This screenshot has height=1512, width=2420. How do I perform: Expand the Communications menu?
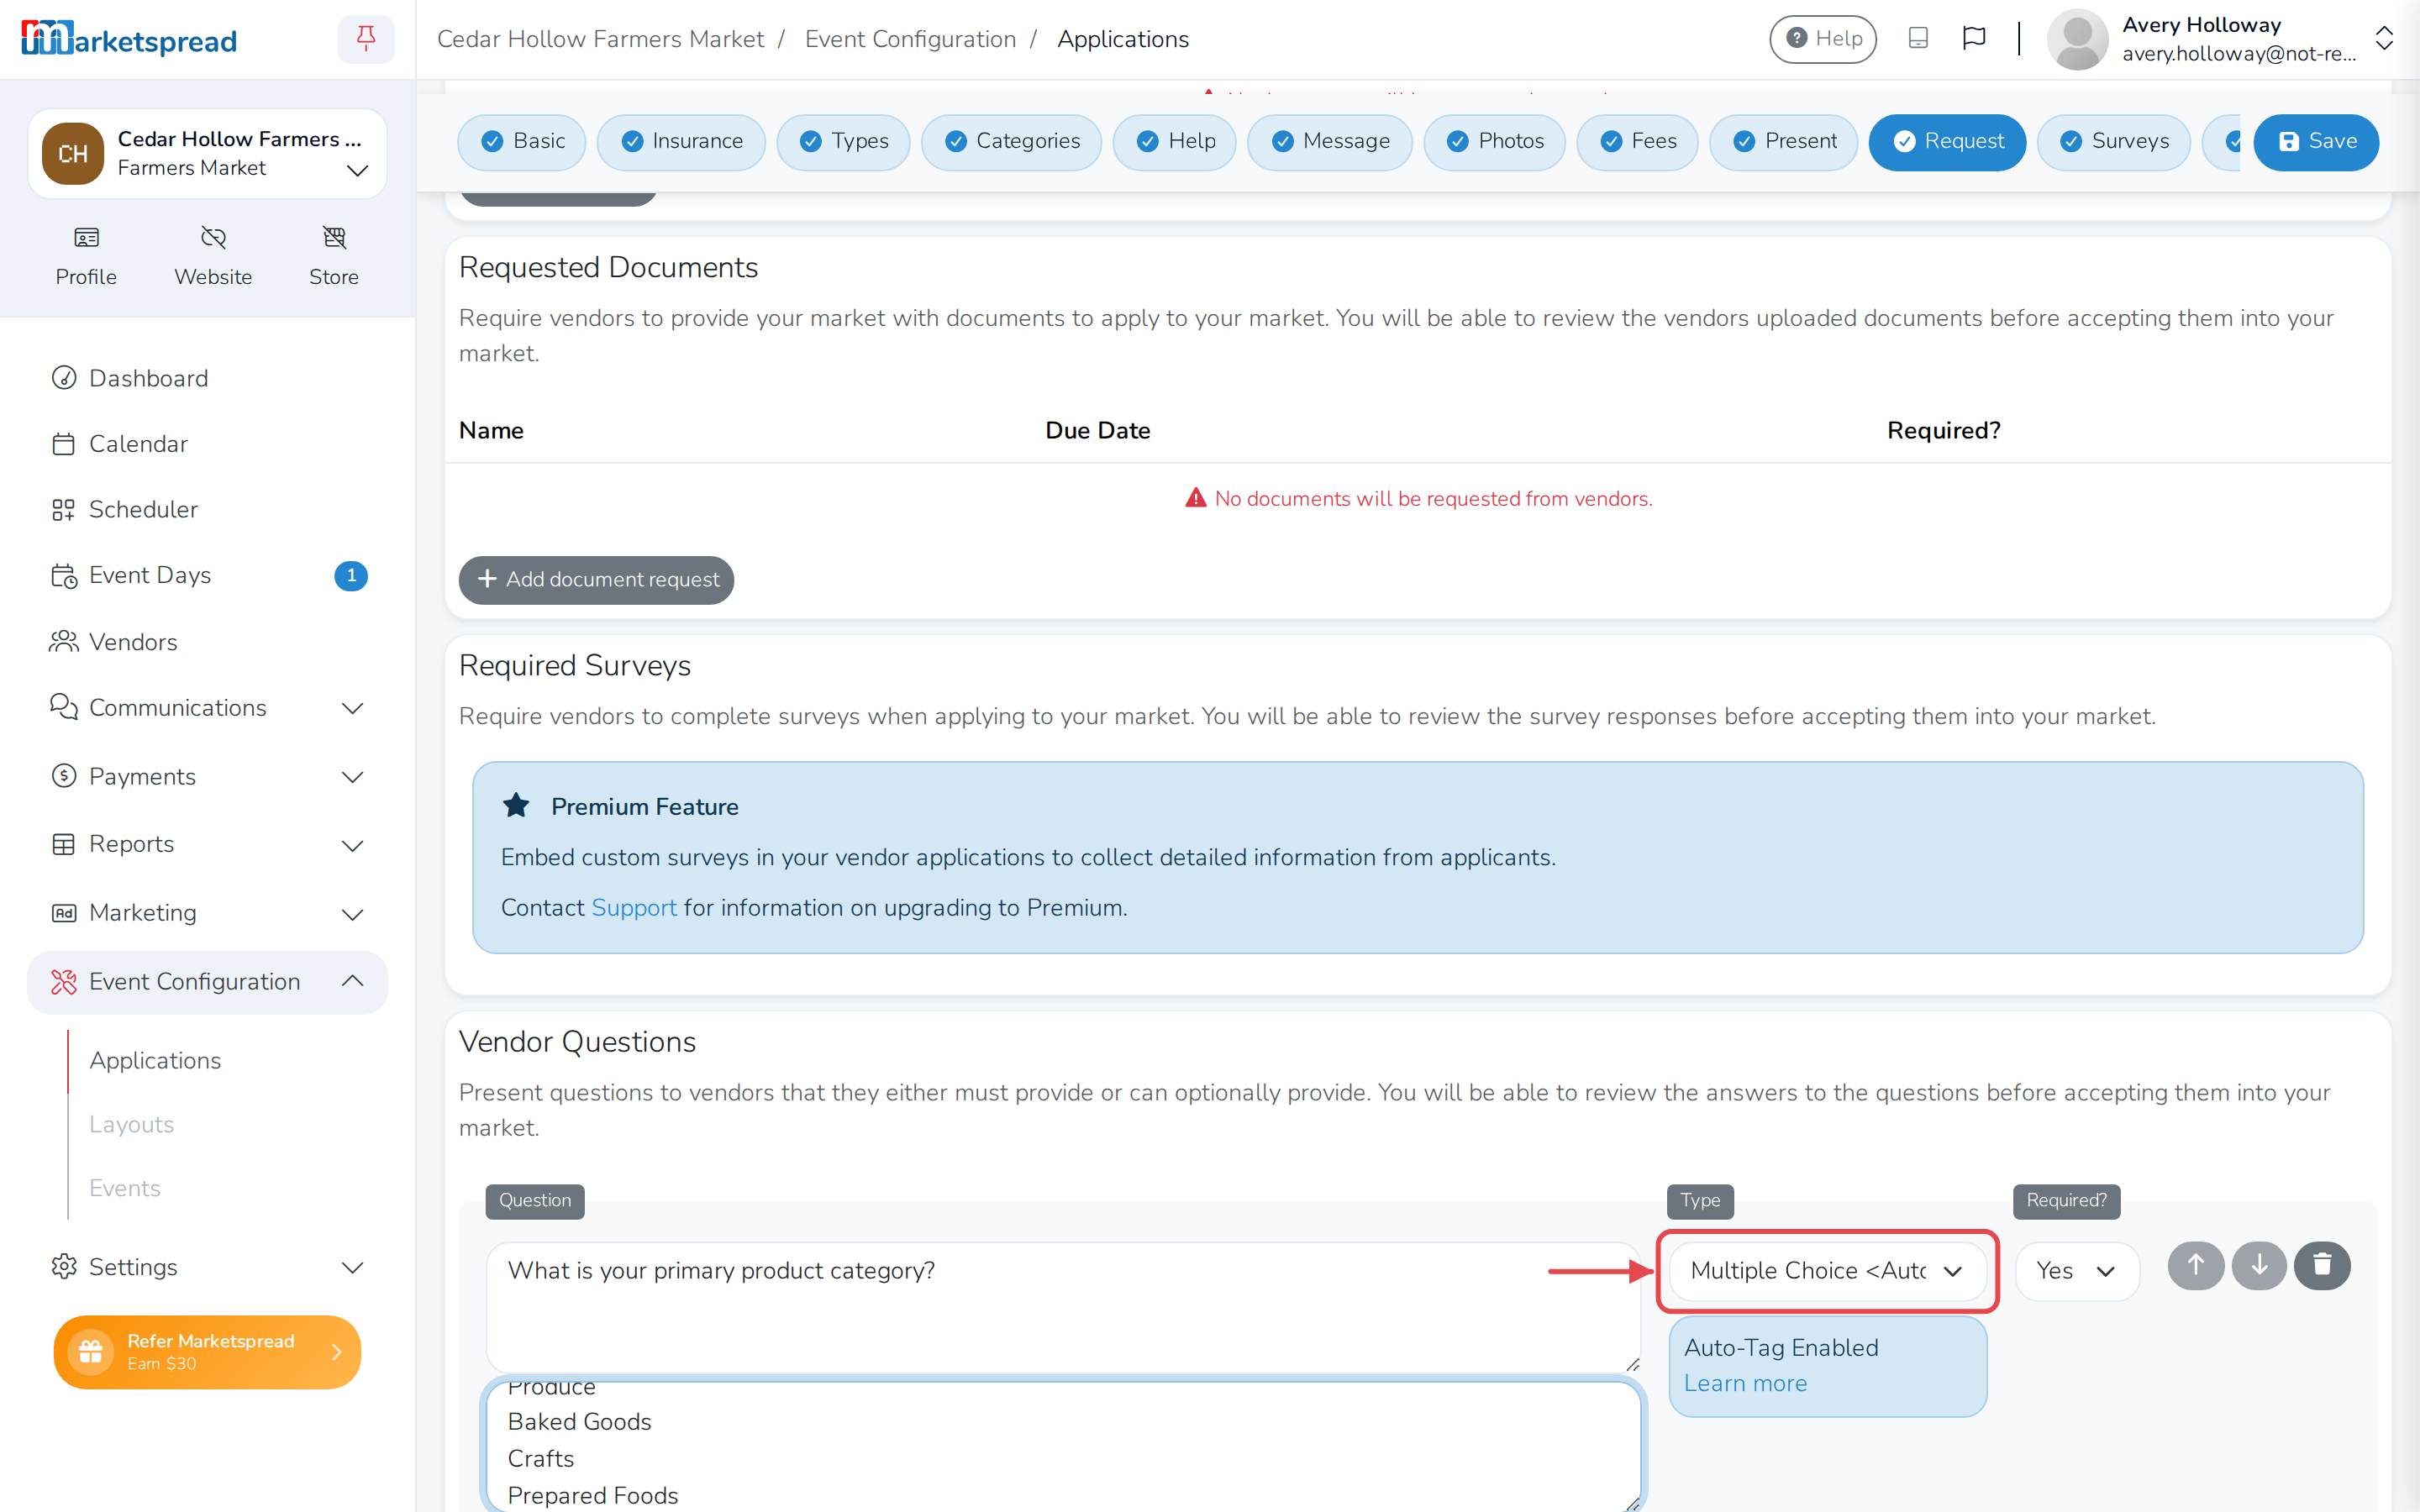coord(207,708)
